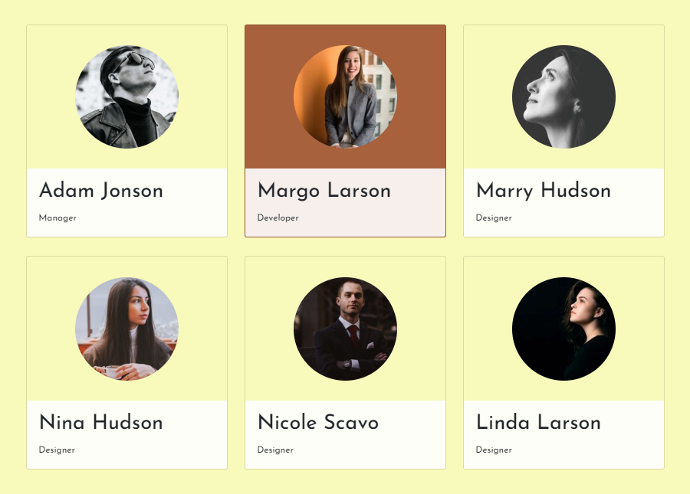Screen dimensions: 690x494
Task: Select the Designer label under Marry Hudson
Action: coord(494,218)
